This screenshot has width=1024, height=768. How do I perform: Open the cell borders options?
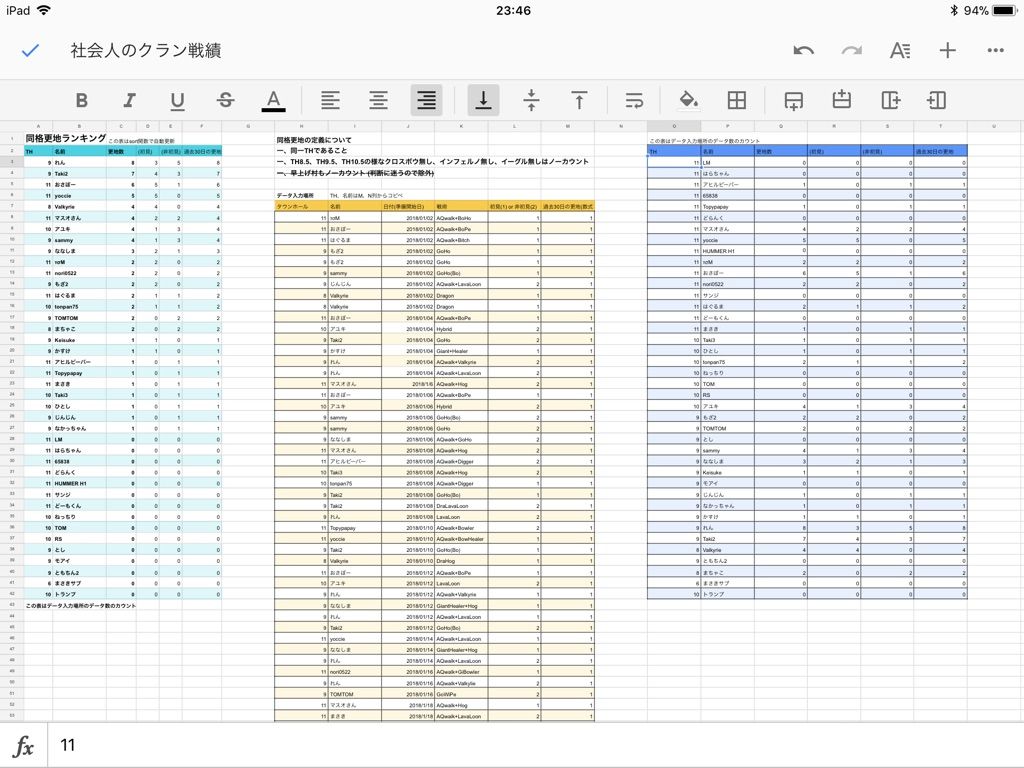(737, 100)
